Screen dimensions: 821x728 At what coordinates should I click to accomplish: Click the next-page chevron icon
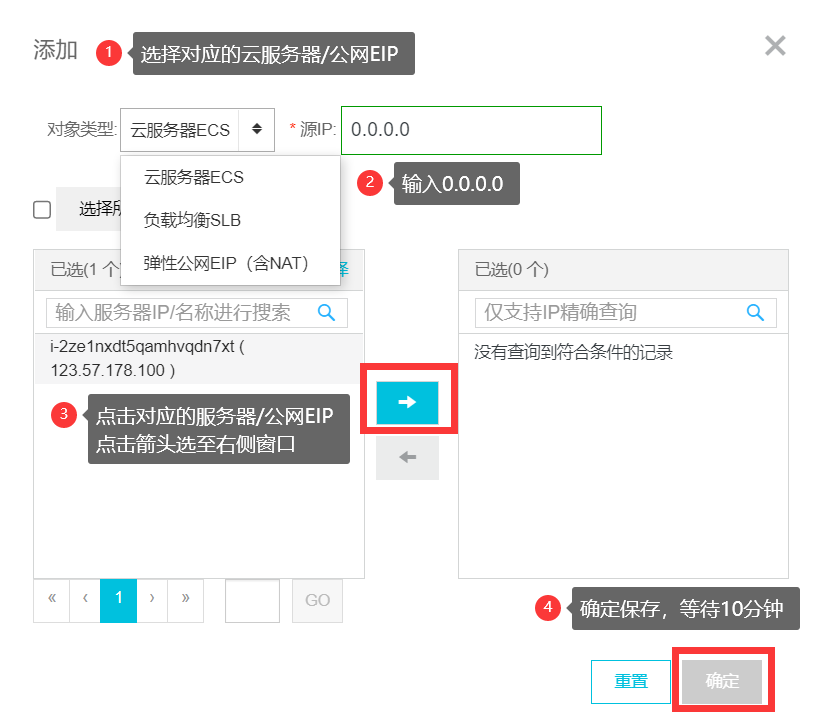pyautogui.click(x=152, y=600)
